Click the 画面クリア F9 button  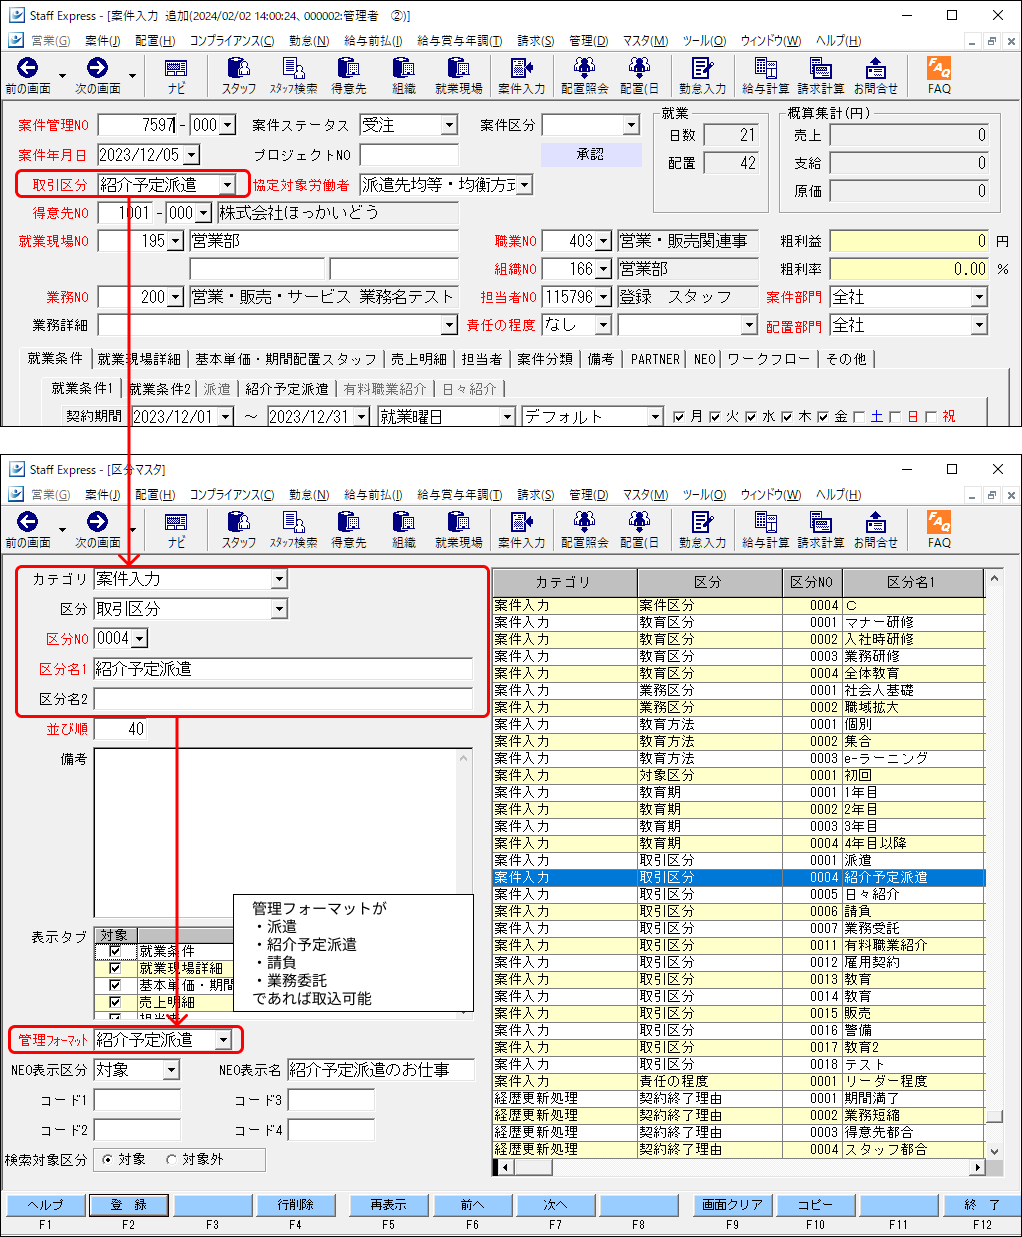732,1205
